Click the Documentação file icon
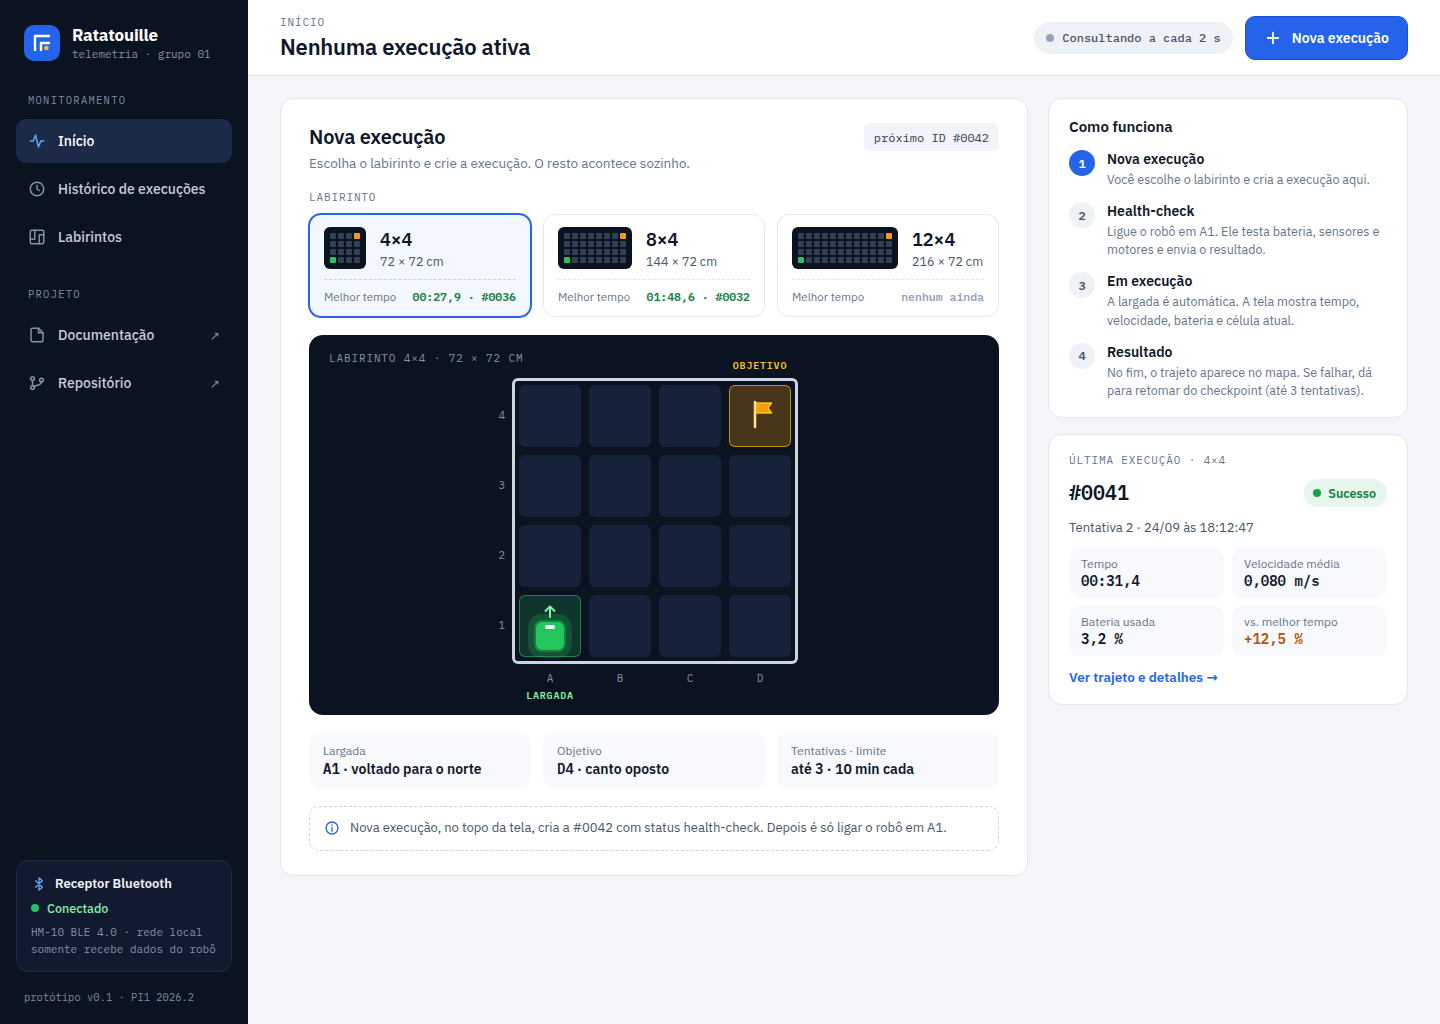The width and height of the screenshot is (1440, 1024). pos(37,335)
